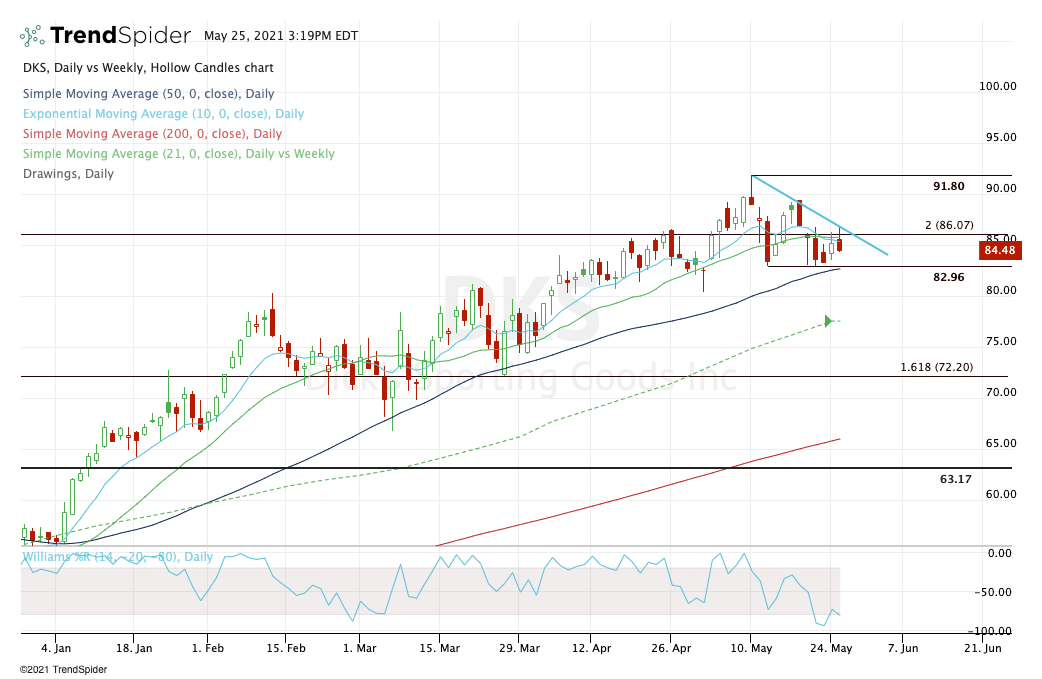Click the 0.00 Williams %R axis value
This screenshot has height=679, width=1042.
[999, 553]
